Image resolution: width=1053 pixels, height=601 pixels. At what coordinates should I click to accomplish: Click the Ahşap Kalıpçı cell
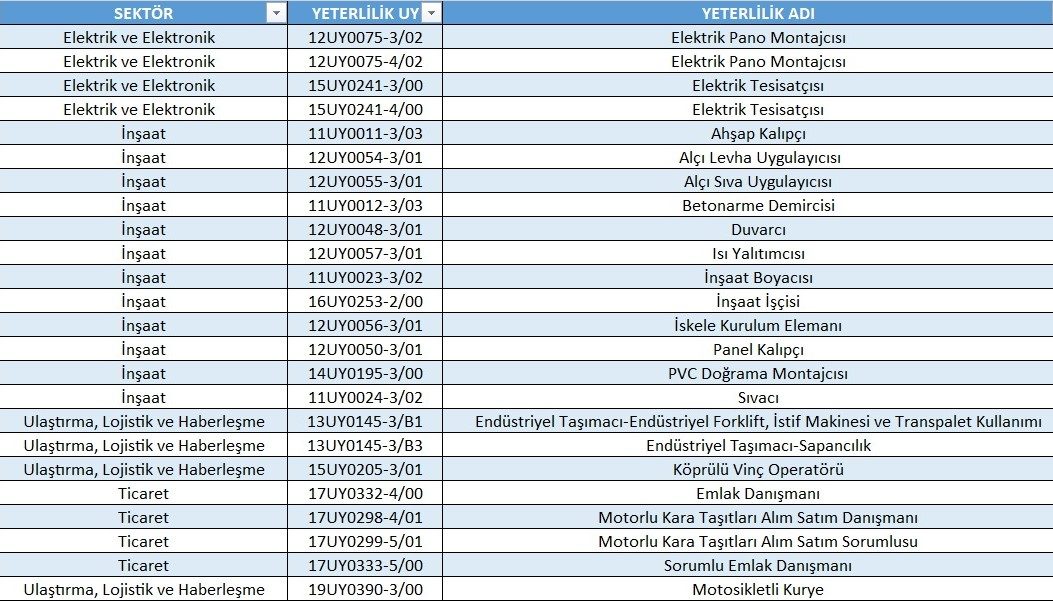pos(757,134)
